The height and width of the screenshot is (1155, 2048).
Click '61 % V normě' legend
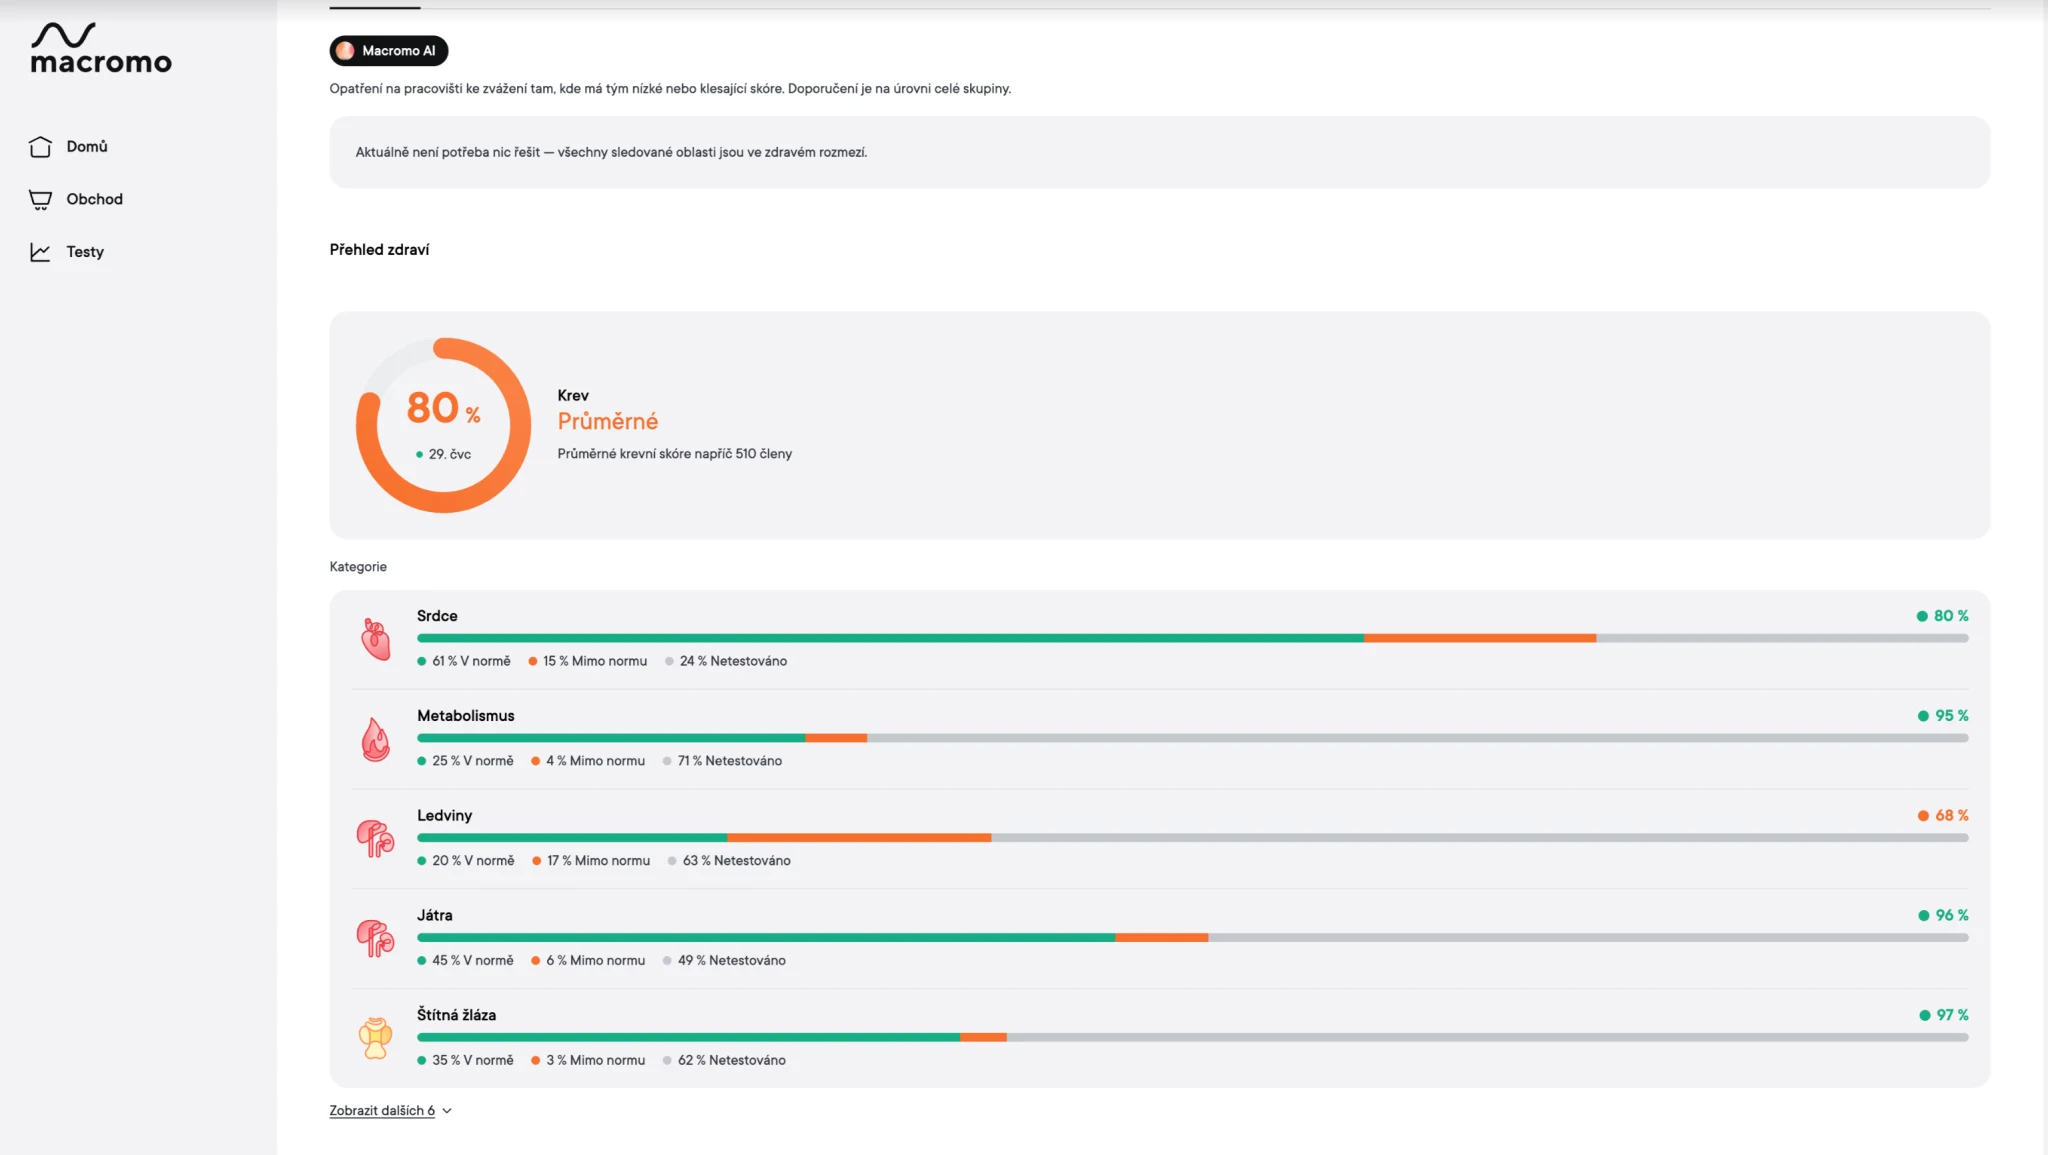tap(464, 661)
